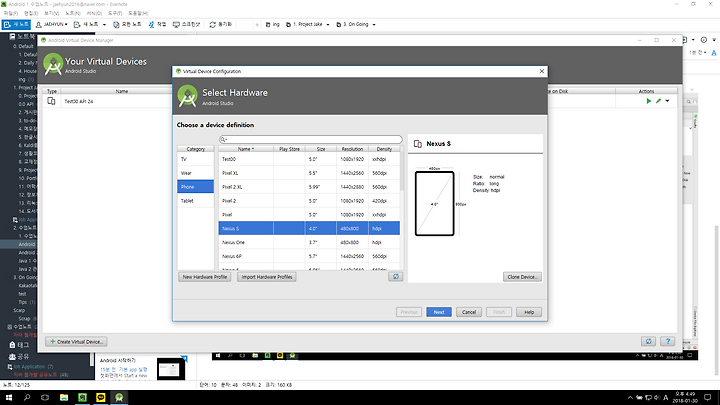Open the Evernote File menu

[11, 13]
